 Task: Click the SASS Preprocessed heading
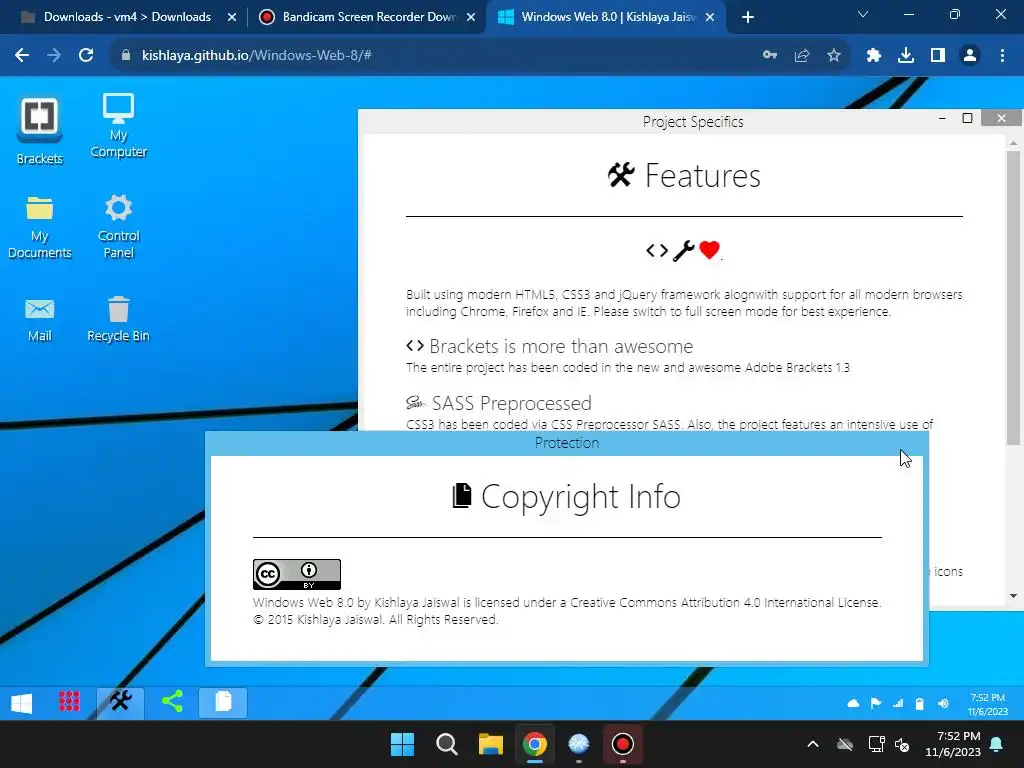[x=511, y=403]
